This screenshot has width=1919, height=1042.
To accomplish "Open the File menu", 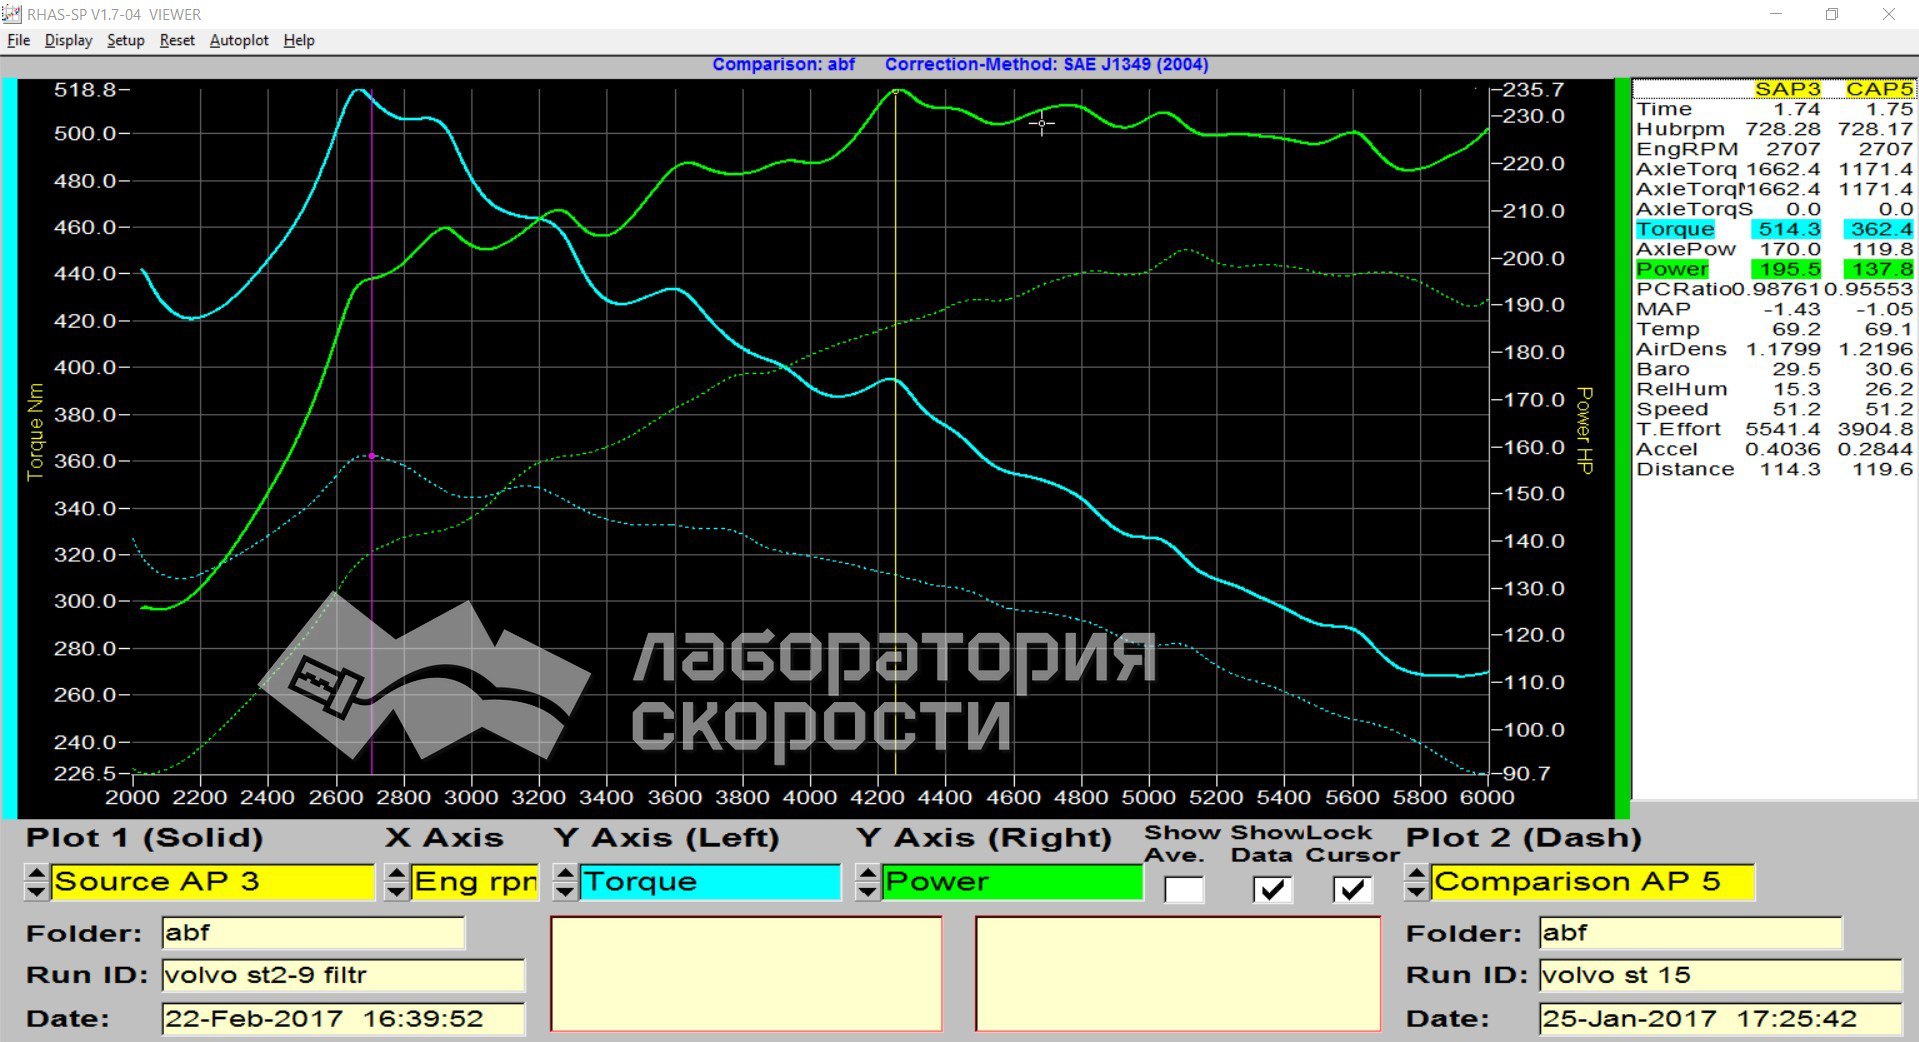I will pyautogui.click(x=19, y=40).
